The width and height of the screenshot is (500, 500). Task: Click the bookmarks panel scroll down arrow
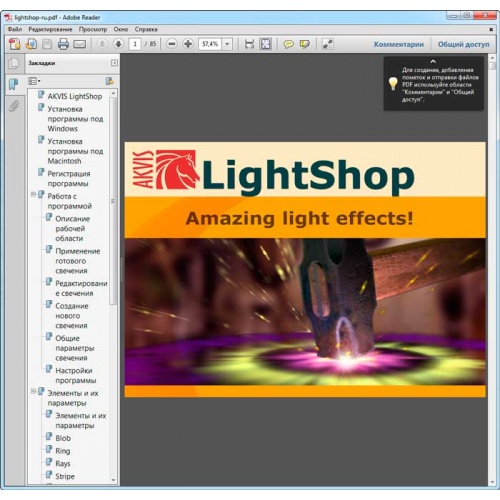click(x=113, y=480)
